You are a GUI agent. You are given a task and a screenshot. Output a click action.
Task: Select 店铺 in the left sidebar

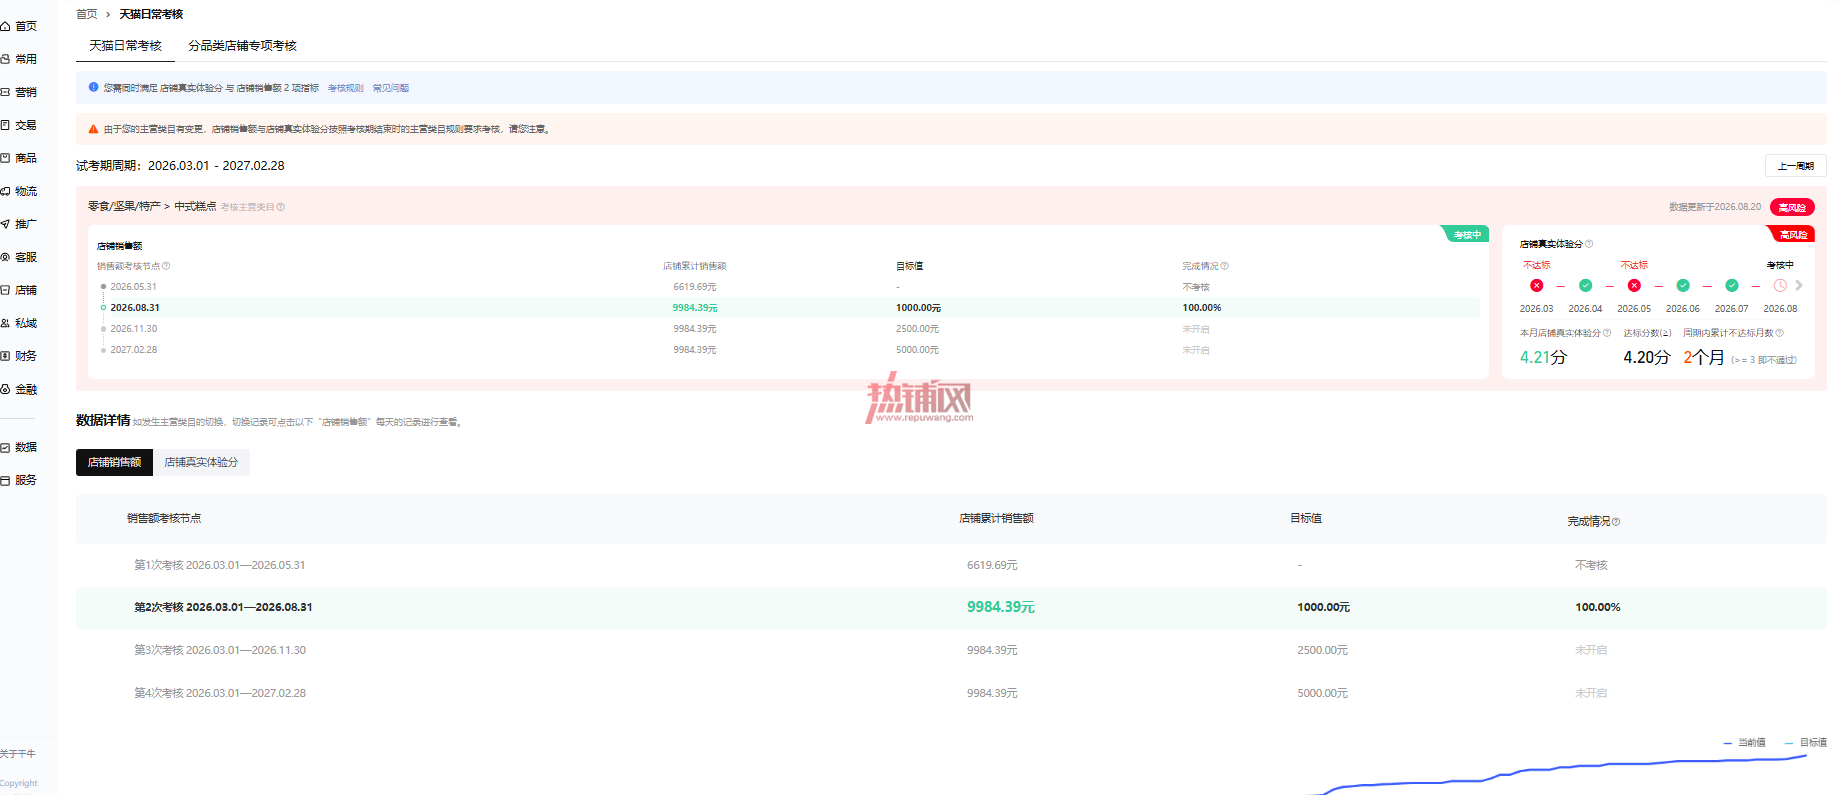[x=19, y=290]
